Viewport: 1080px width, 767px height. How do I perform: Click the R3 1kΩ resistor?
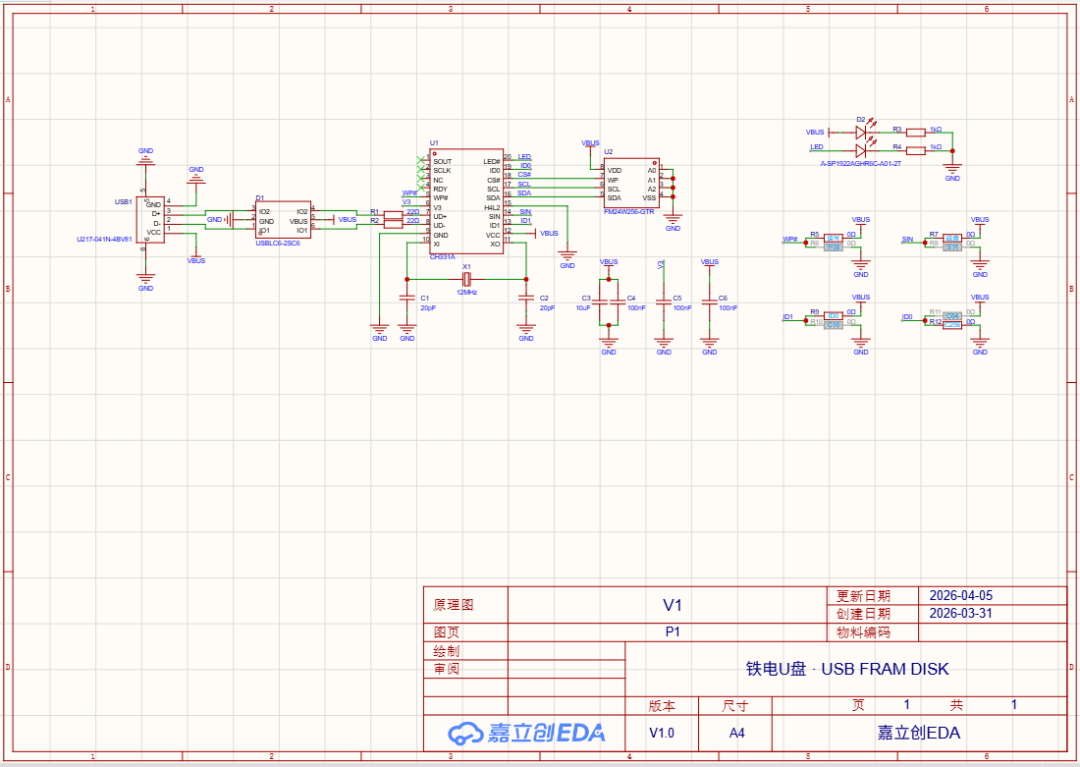tap(915, 131)
